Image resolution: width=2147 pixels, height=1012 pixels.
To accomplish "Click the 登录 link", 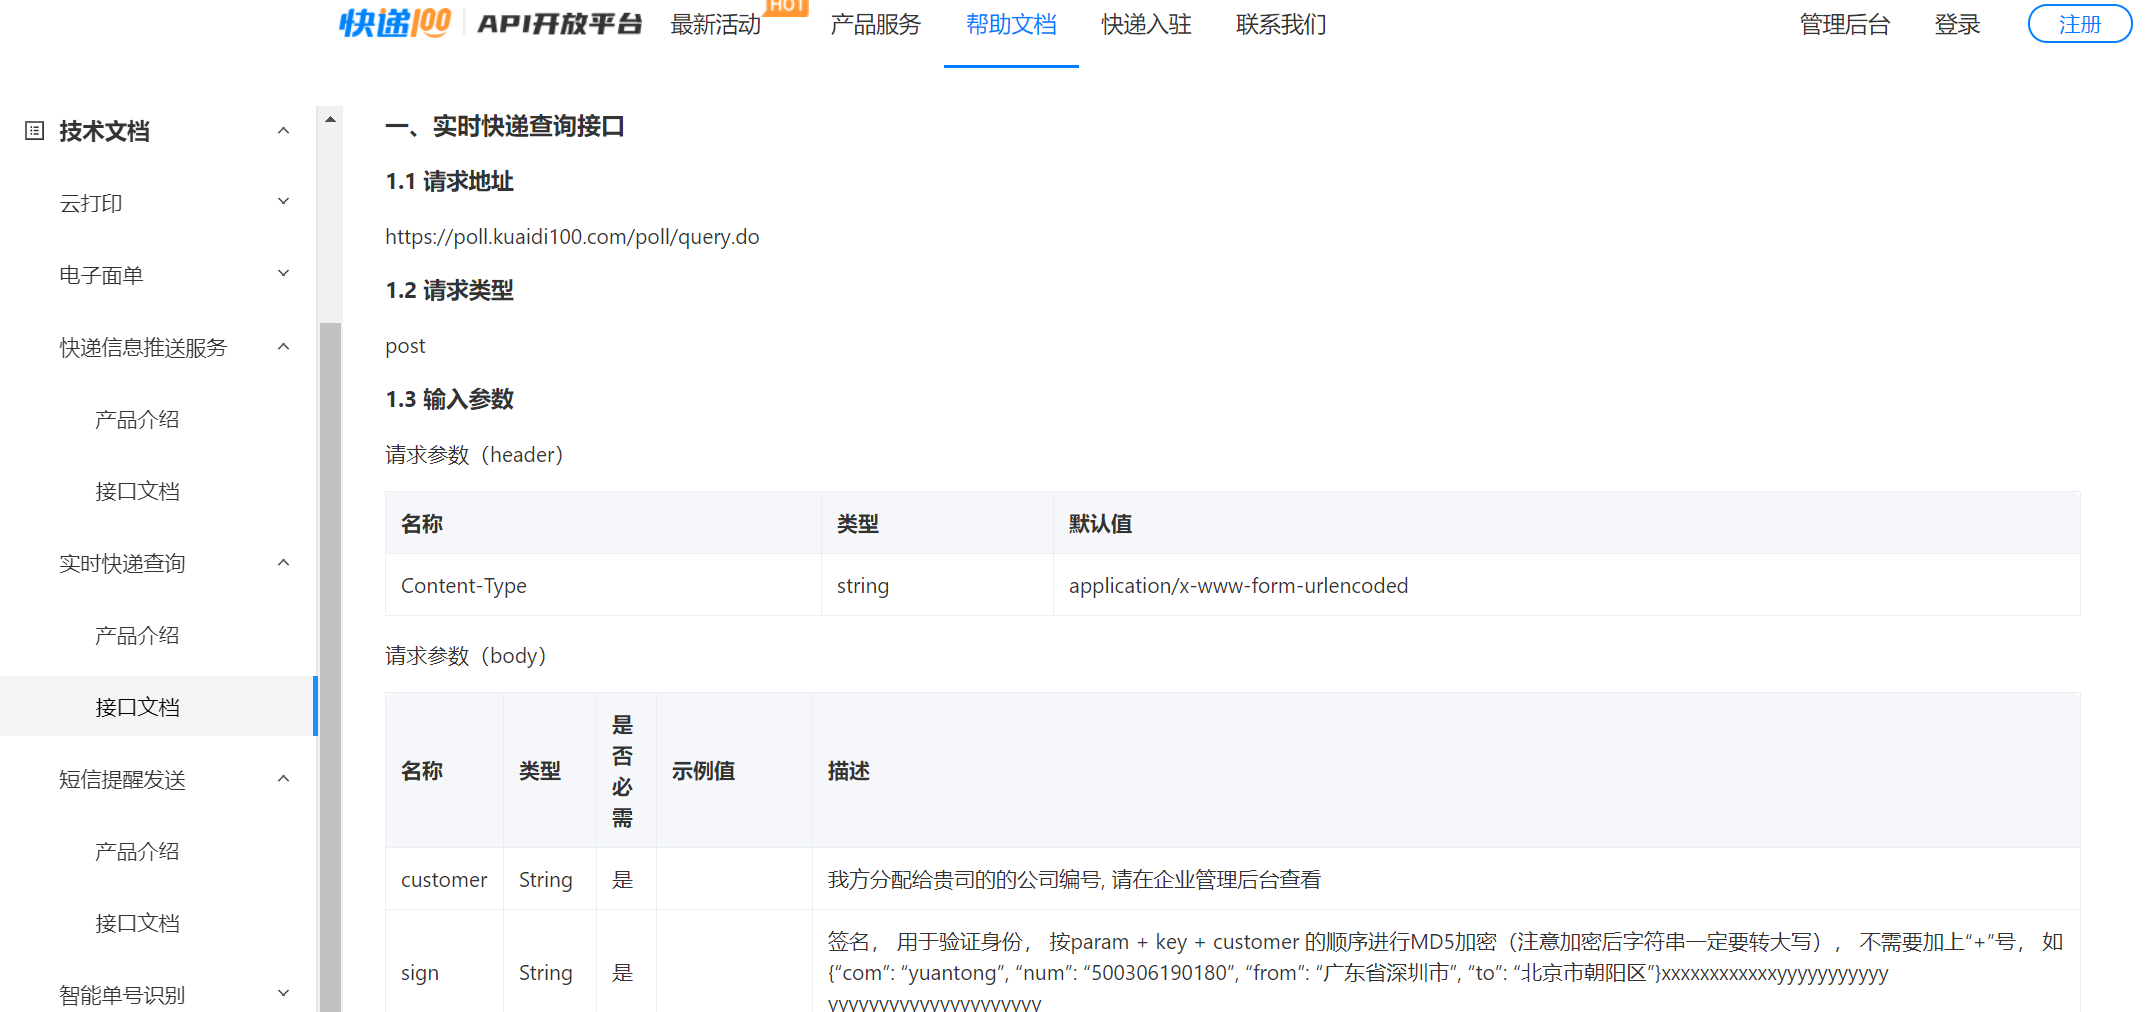I will (1957, 24).
